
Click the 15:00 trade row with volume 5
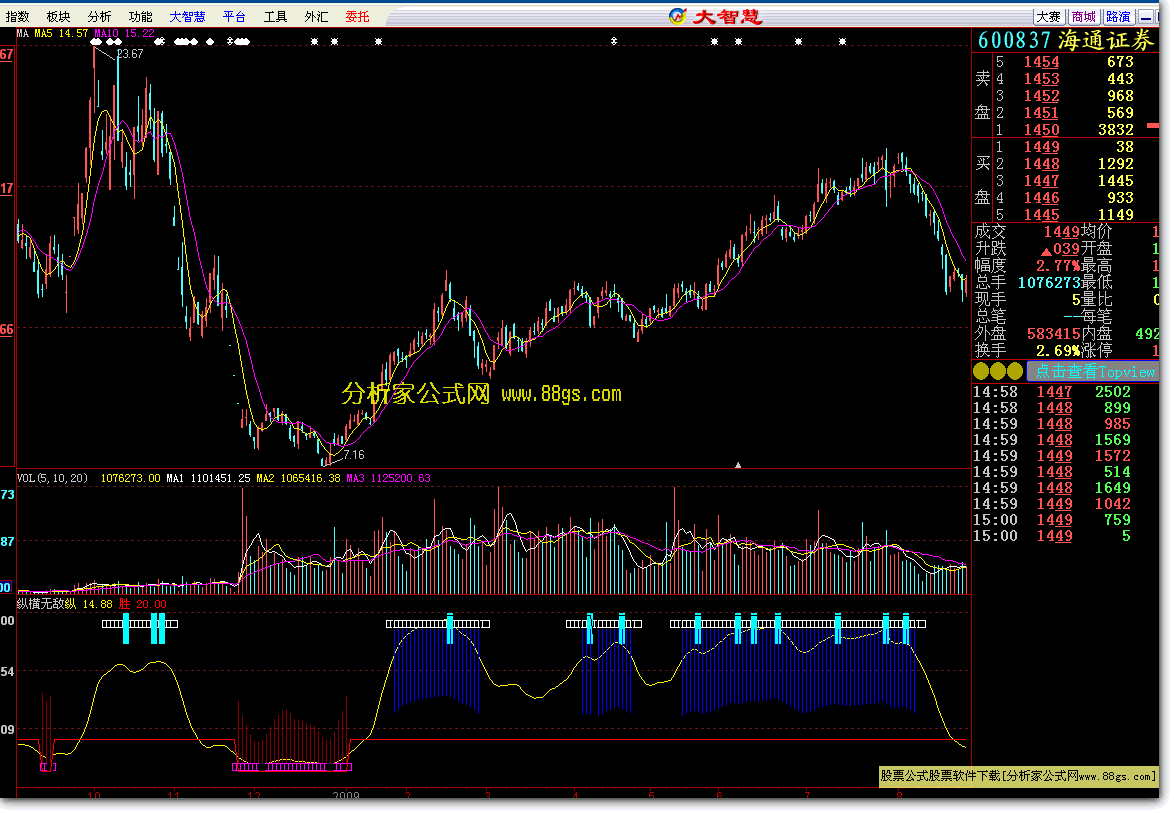(x=1052, y=535)
